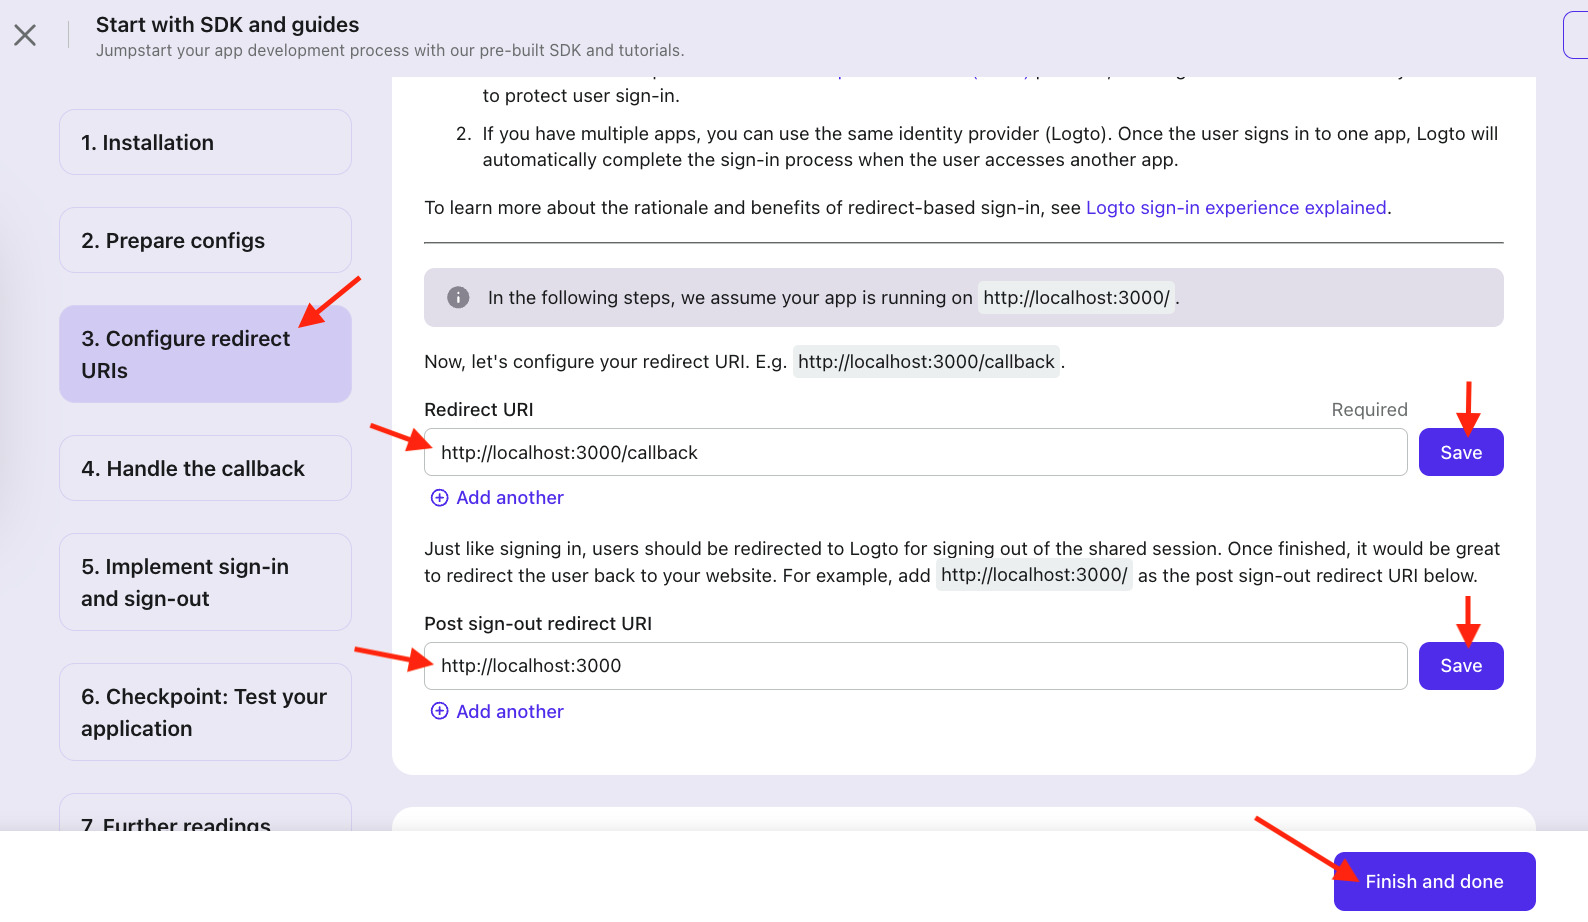Click the Post sign-out redirect URI label
Screen dimensions: 1588x922
click(538, 623)
